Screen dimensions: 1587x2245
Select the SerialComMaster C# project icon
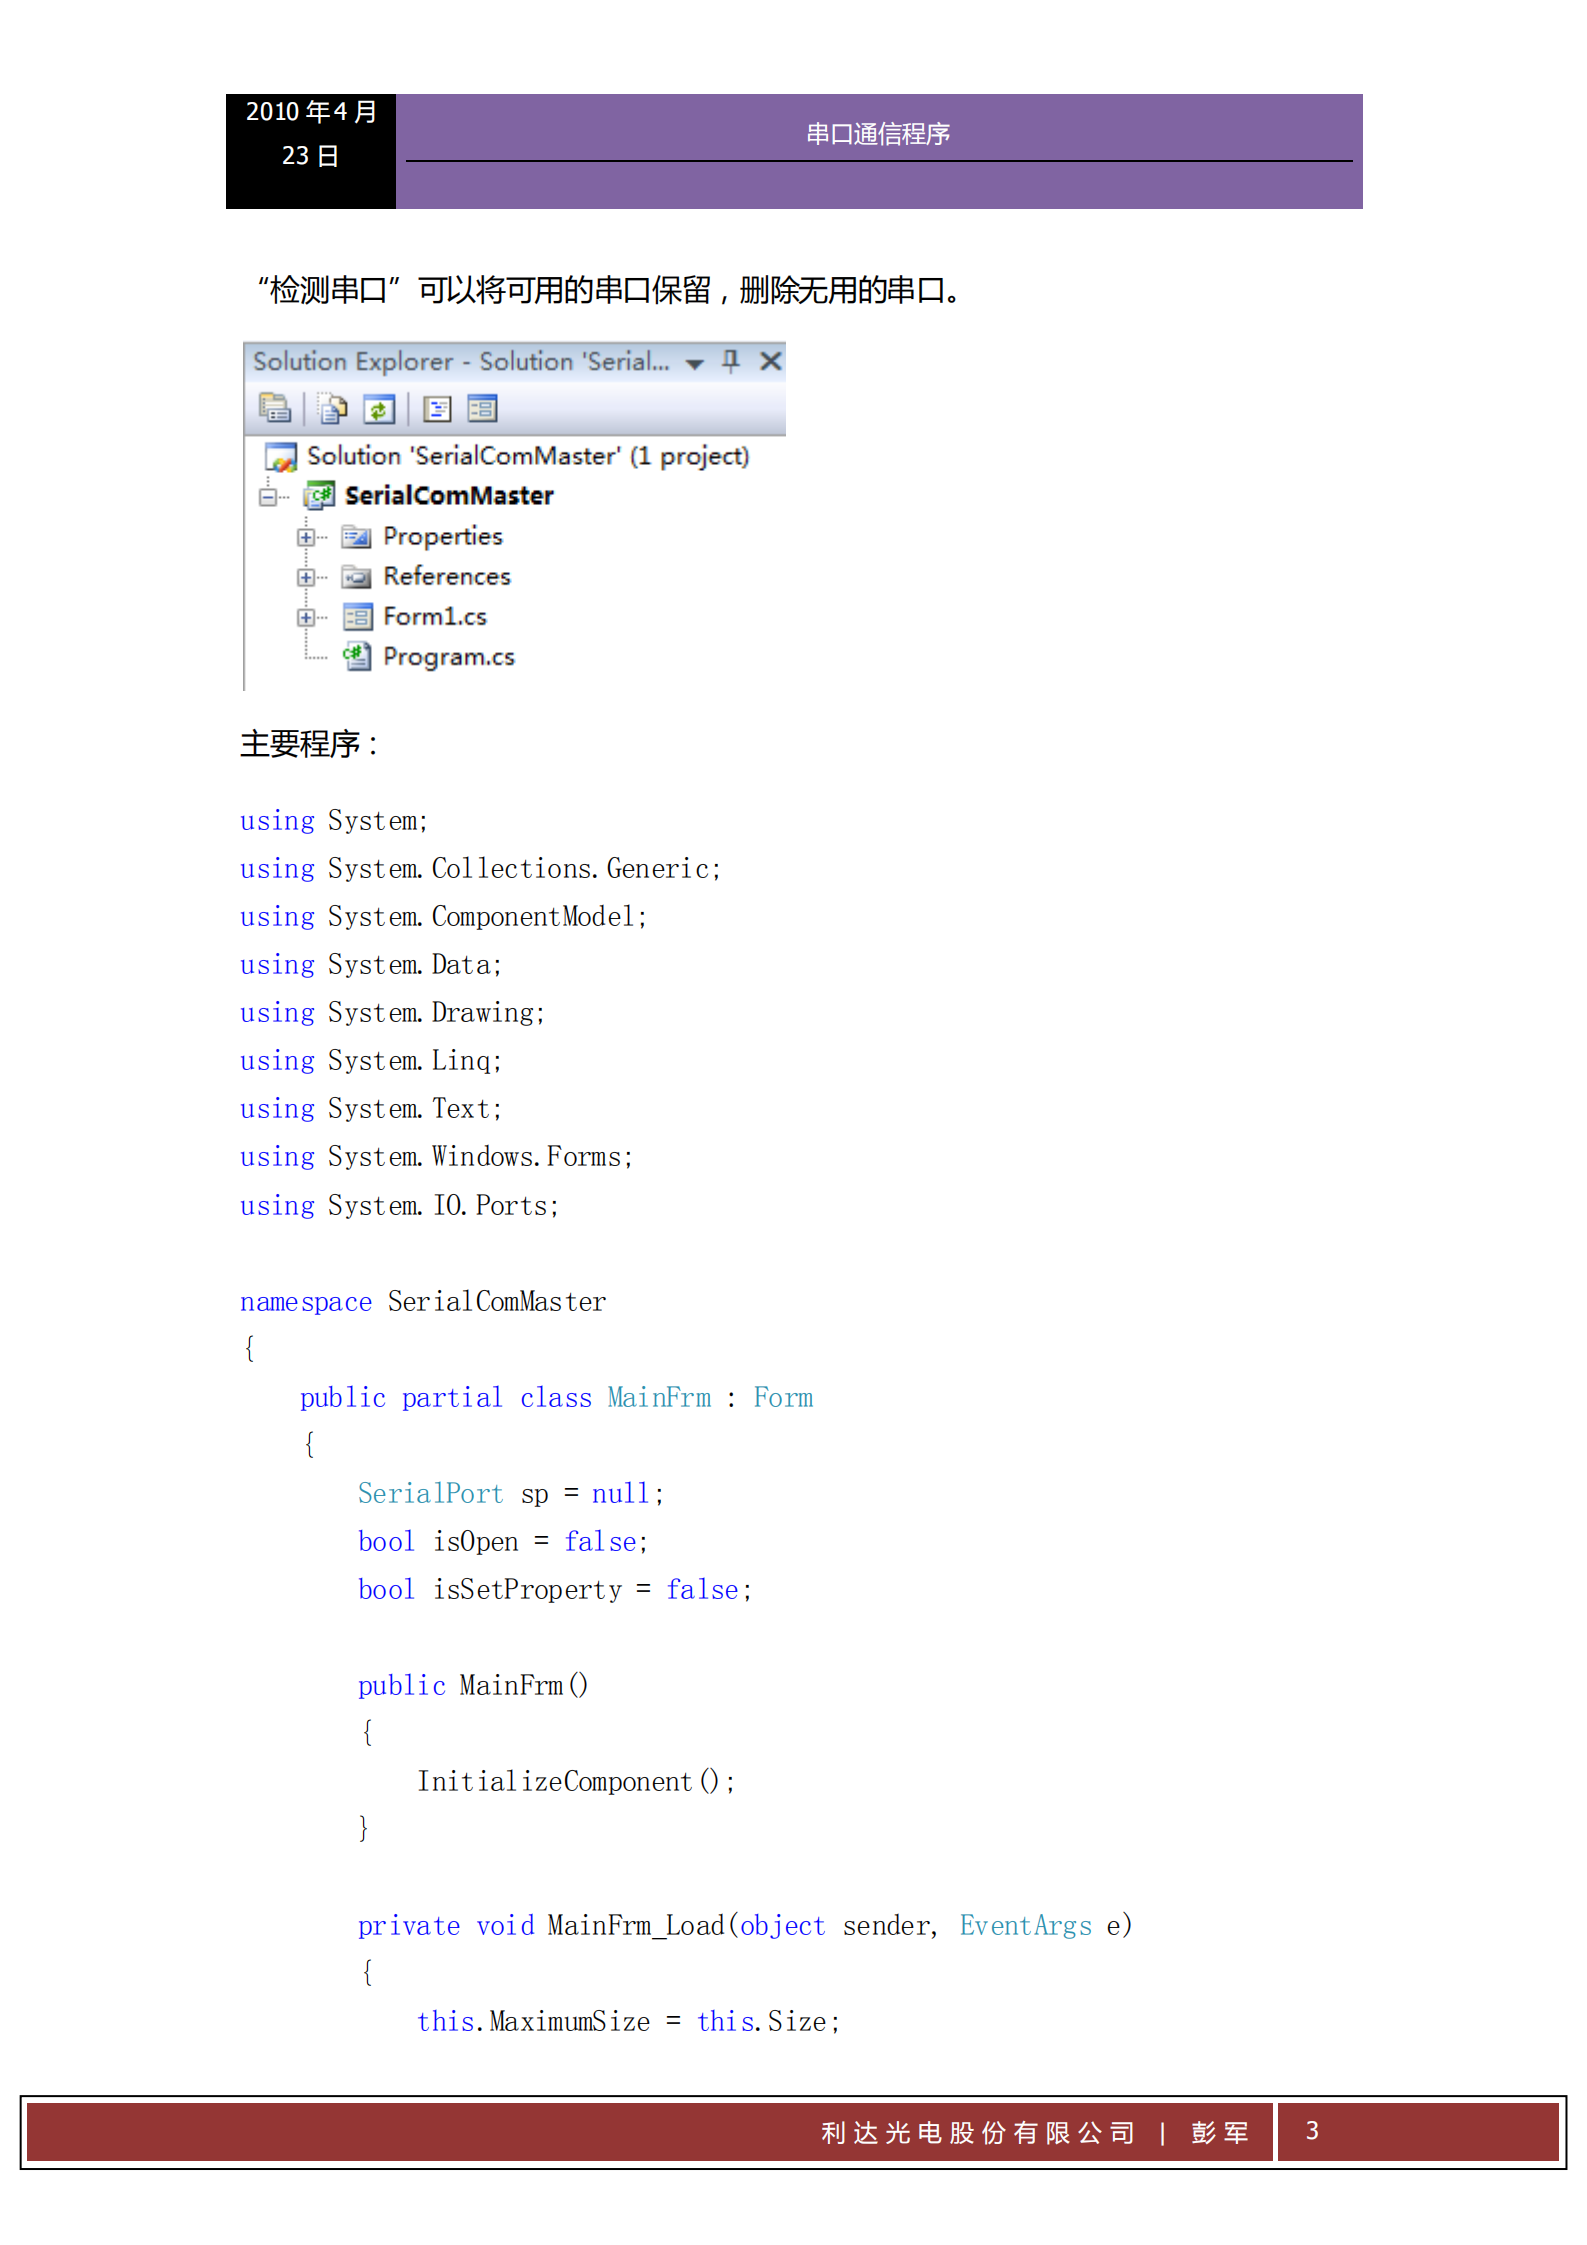(x=319, y=496)
